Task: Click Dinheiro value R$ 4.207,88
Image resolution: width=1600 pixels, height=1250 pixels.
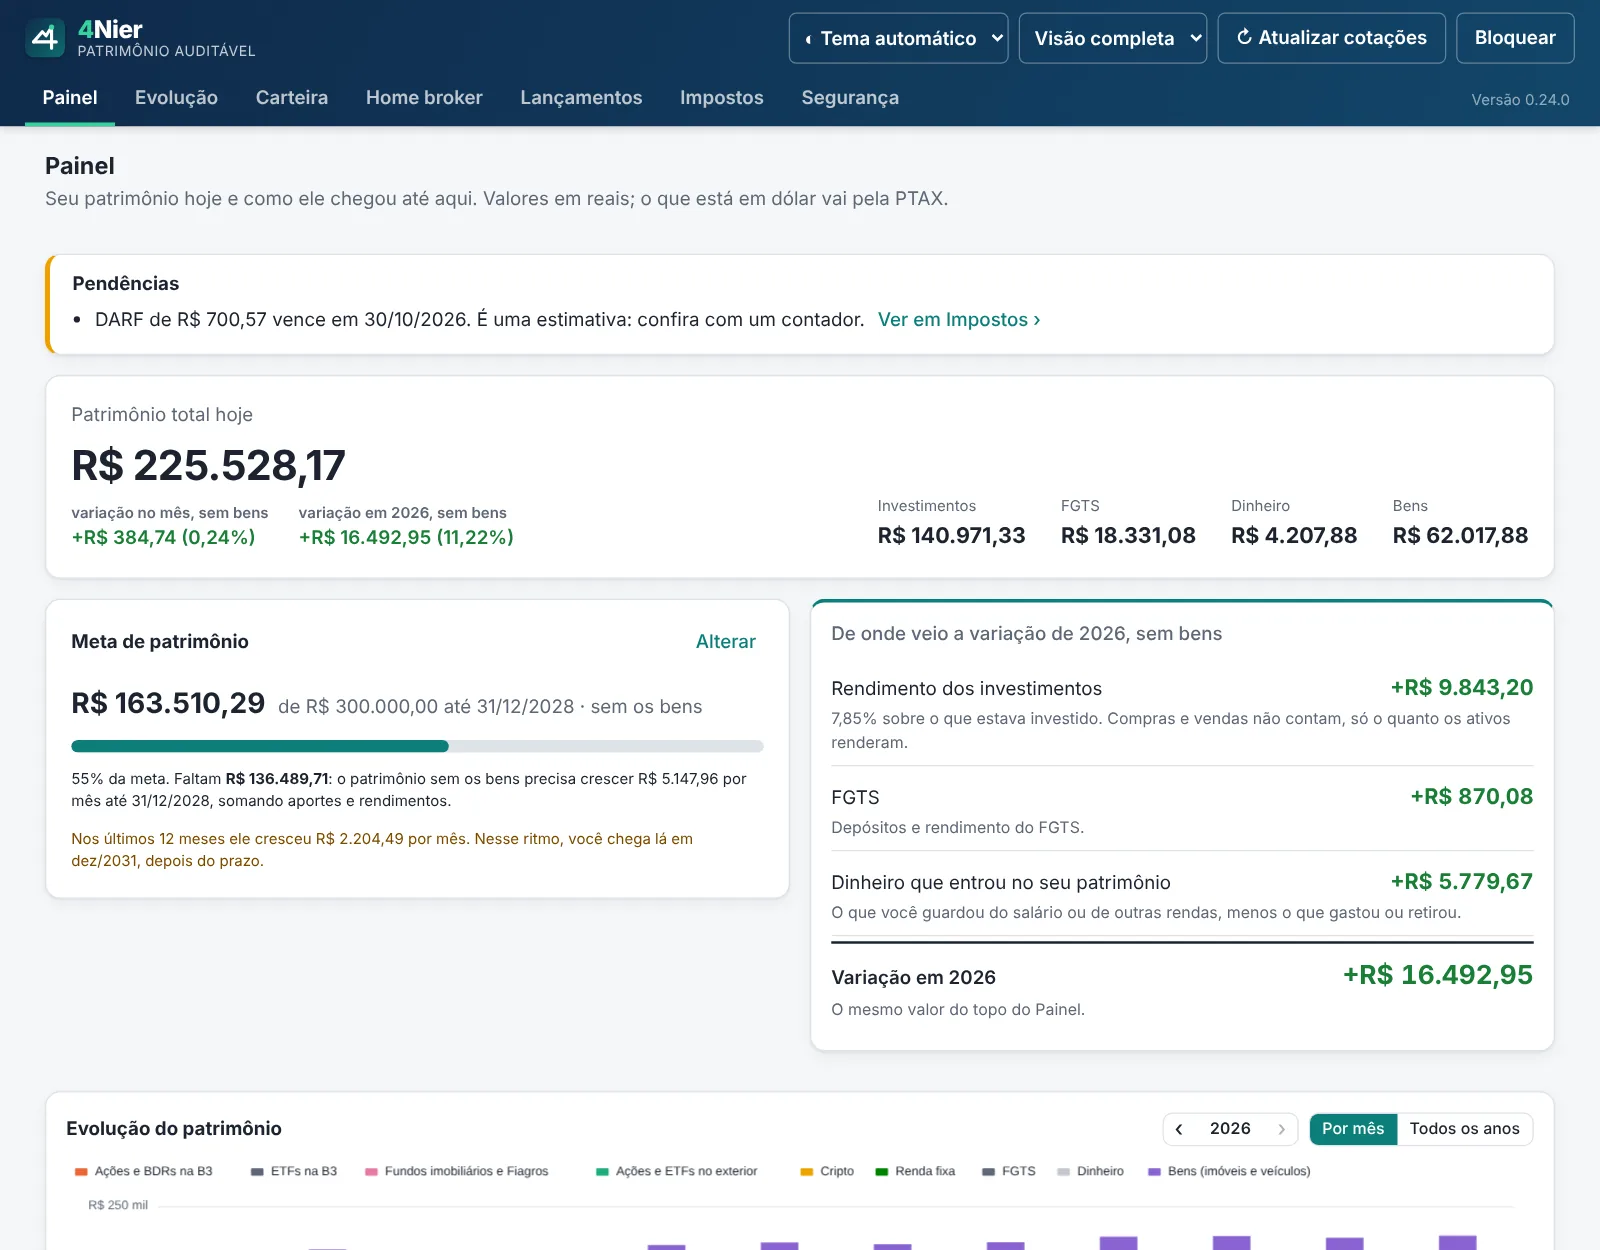Action: pyautogui.click(x=1294, y=536)
